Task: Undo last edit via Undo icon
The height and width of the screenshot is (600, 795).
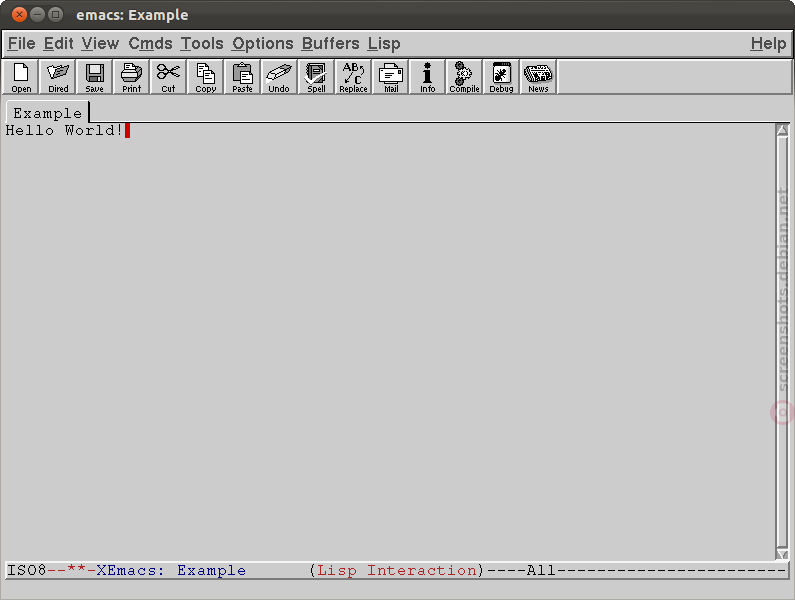Action: tap(279, 77)
